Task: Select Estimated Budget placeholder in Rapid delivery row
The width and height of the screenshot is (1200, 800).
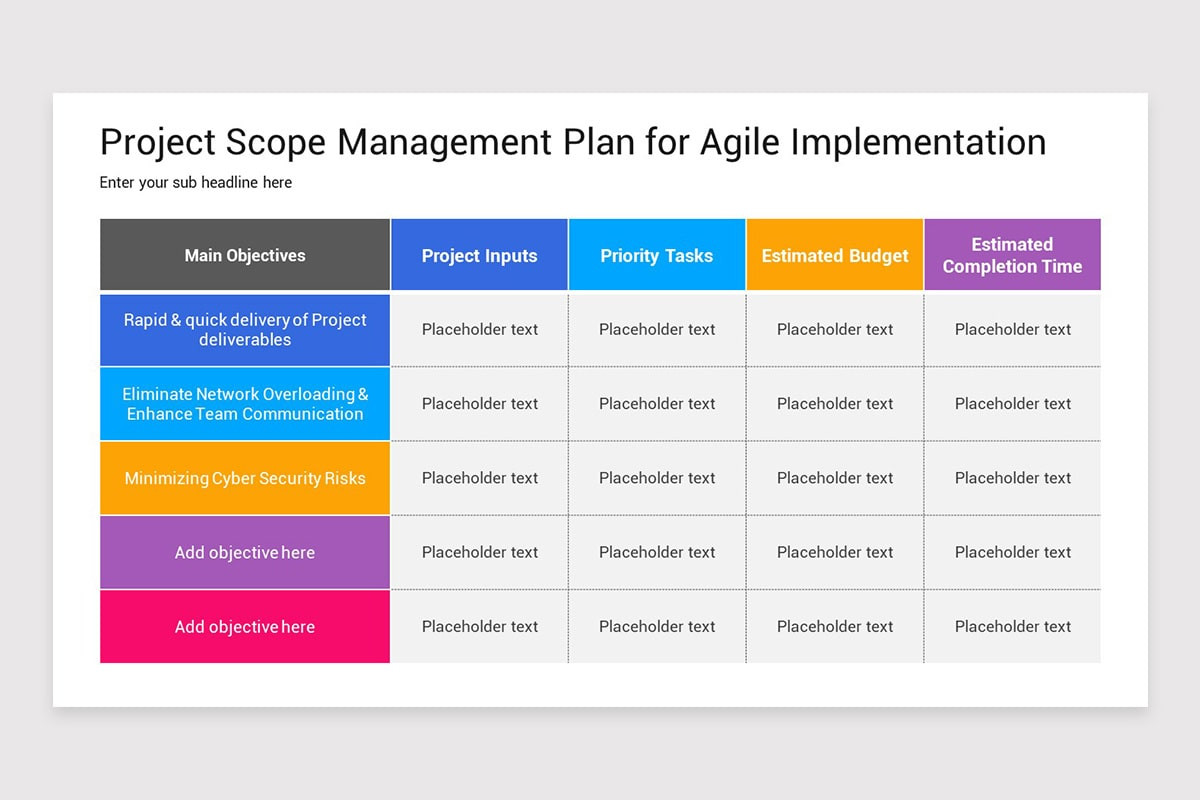Action: point(835,330)
